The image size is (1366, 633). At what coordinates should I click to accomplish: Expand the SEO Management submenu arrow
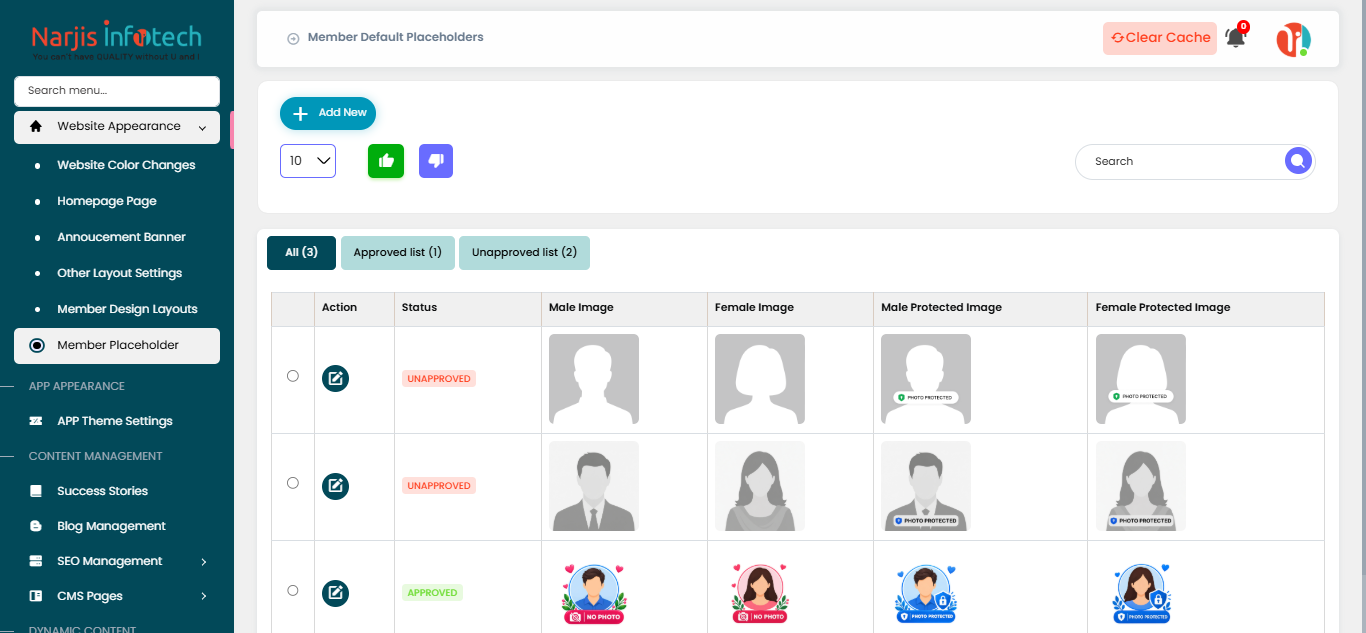coord(204,562)
